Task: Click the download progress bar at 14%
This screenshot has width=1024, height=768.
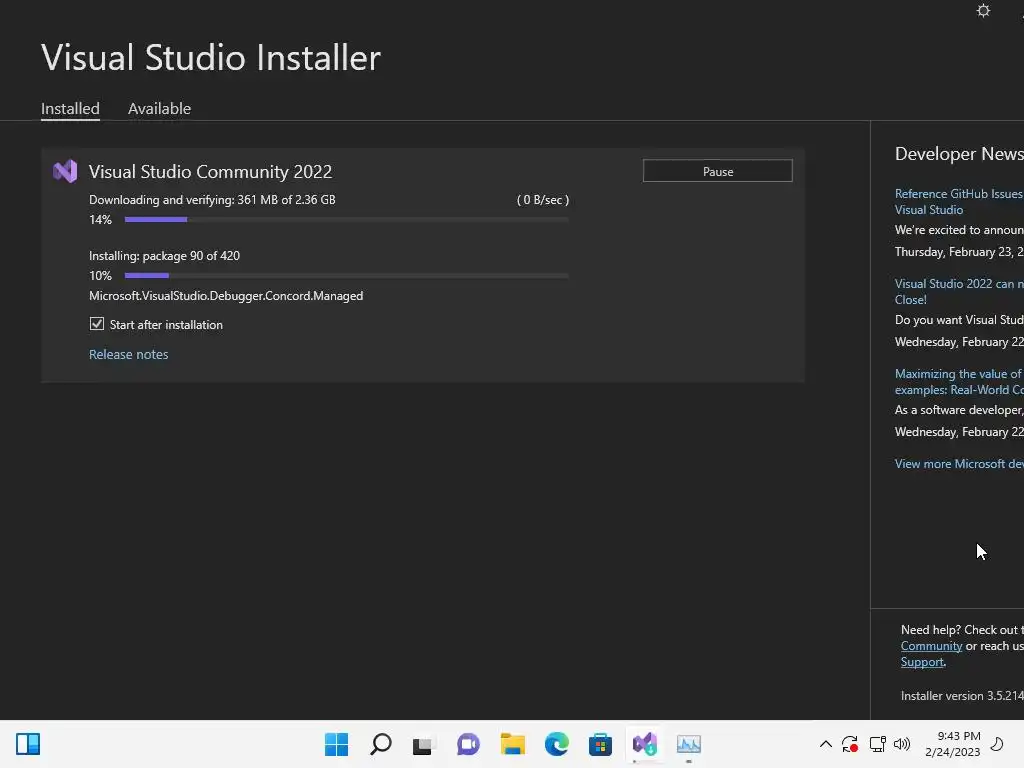Action: click(x=346, y=219)
